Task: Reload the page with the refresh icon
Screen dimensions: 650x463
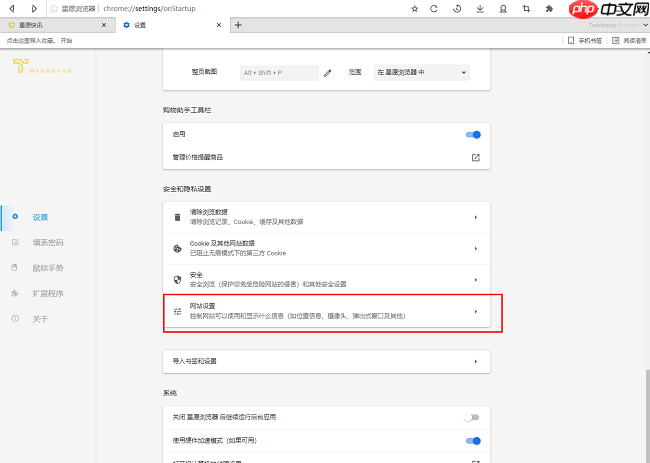Action: (x=434, y=8)
